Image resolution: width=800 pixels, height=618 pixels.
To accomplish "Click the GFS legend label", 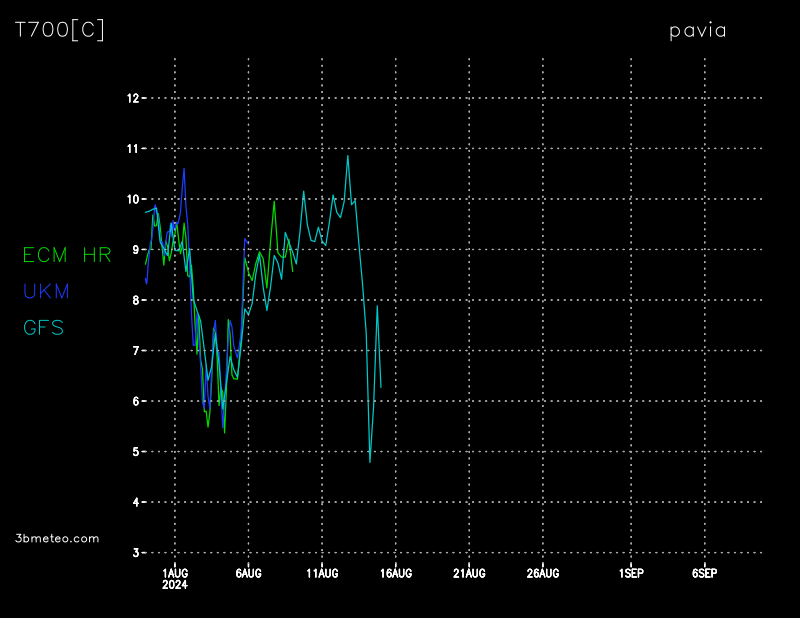I will click(x=44, y=327).
